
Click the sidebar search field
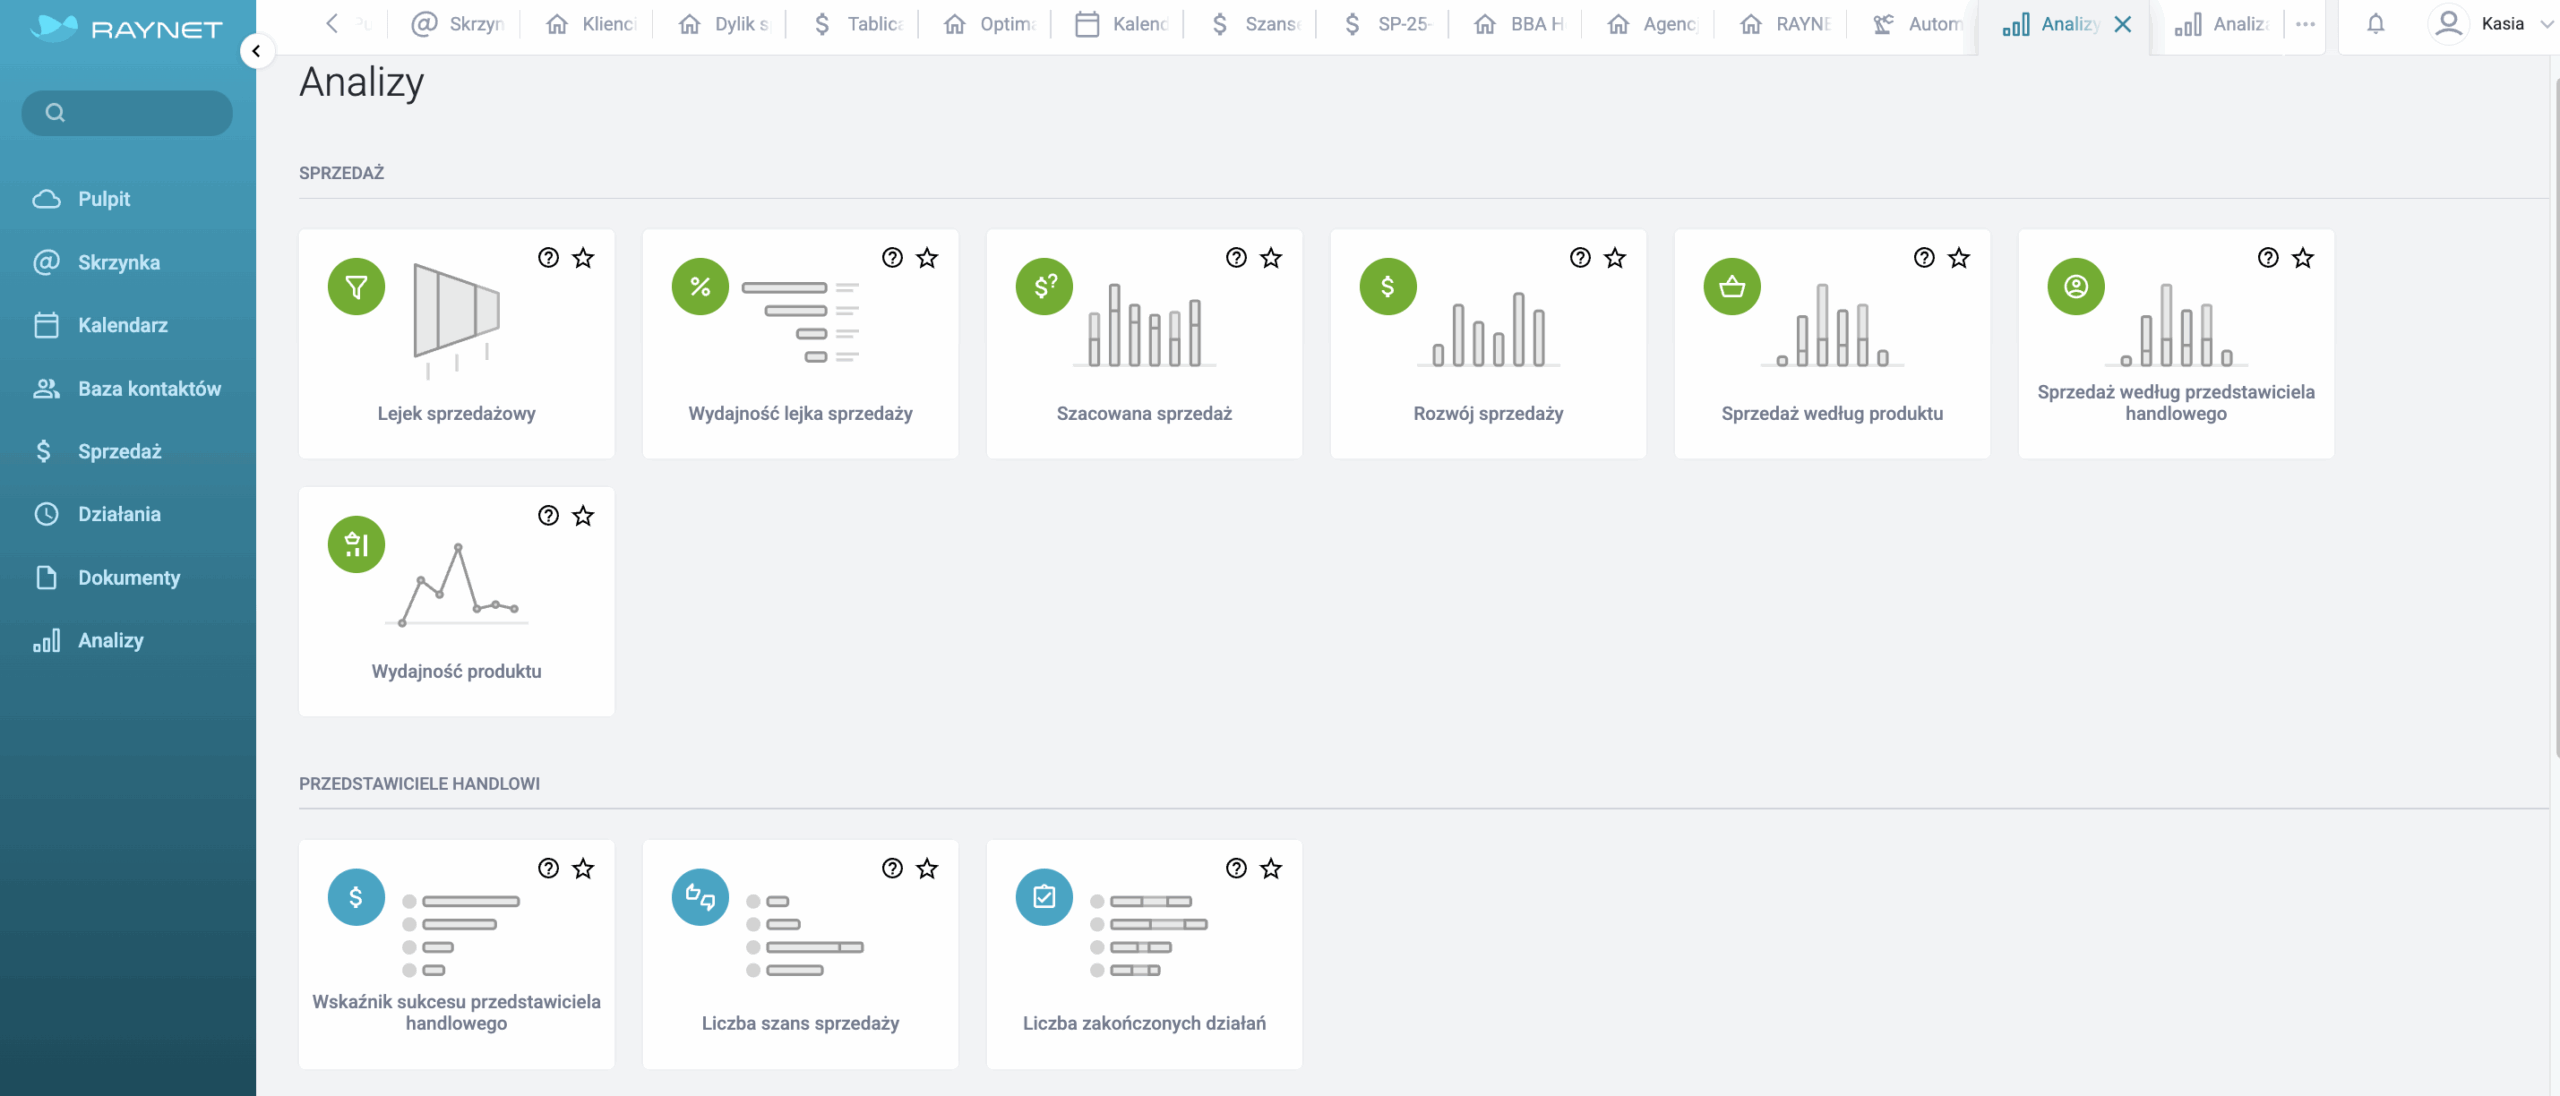(x=128, y=113)
